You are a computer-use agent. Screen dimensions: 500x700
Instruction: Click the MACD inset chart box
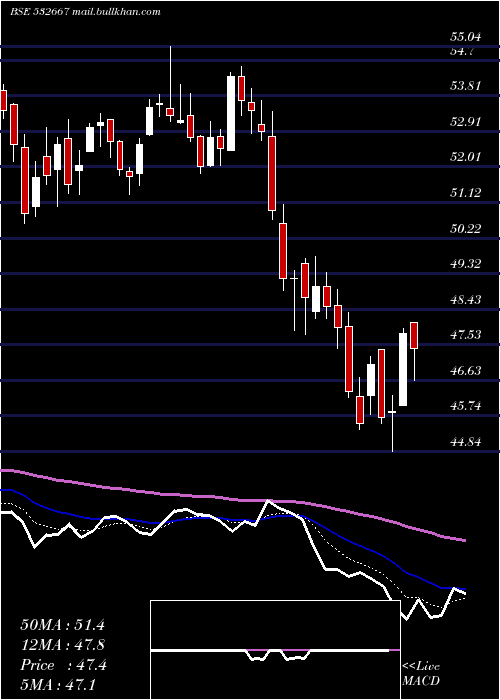click(x=275, y=650)
